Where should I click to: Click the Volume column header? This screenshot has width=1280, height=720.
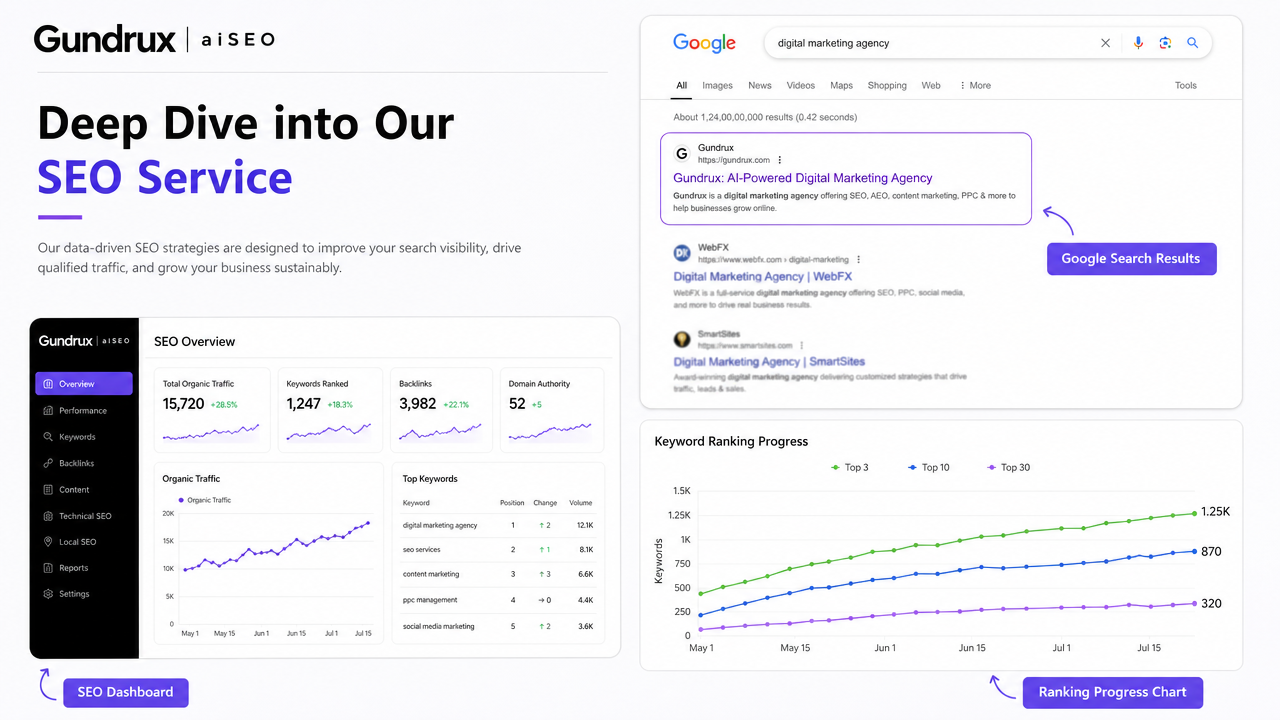click(580, 503)
